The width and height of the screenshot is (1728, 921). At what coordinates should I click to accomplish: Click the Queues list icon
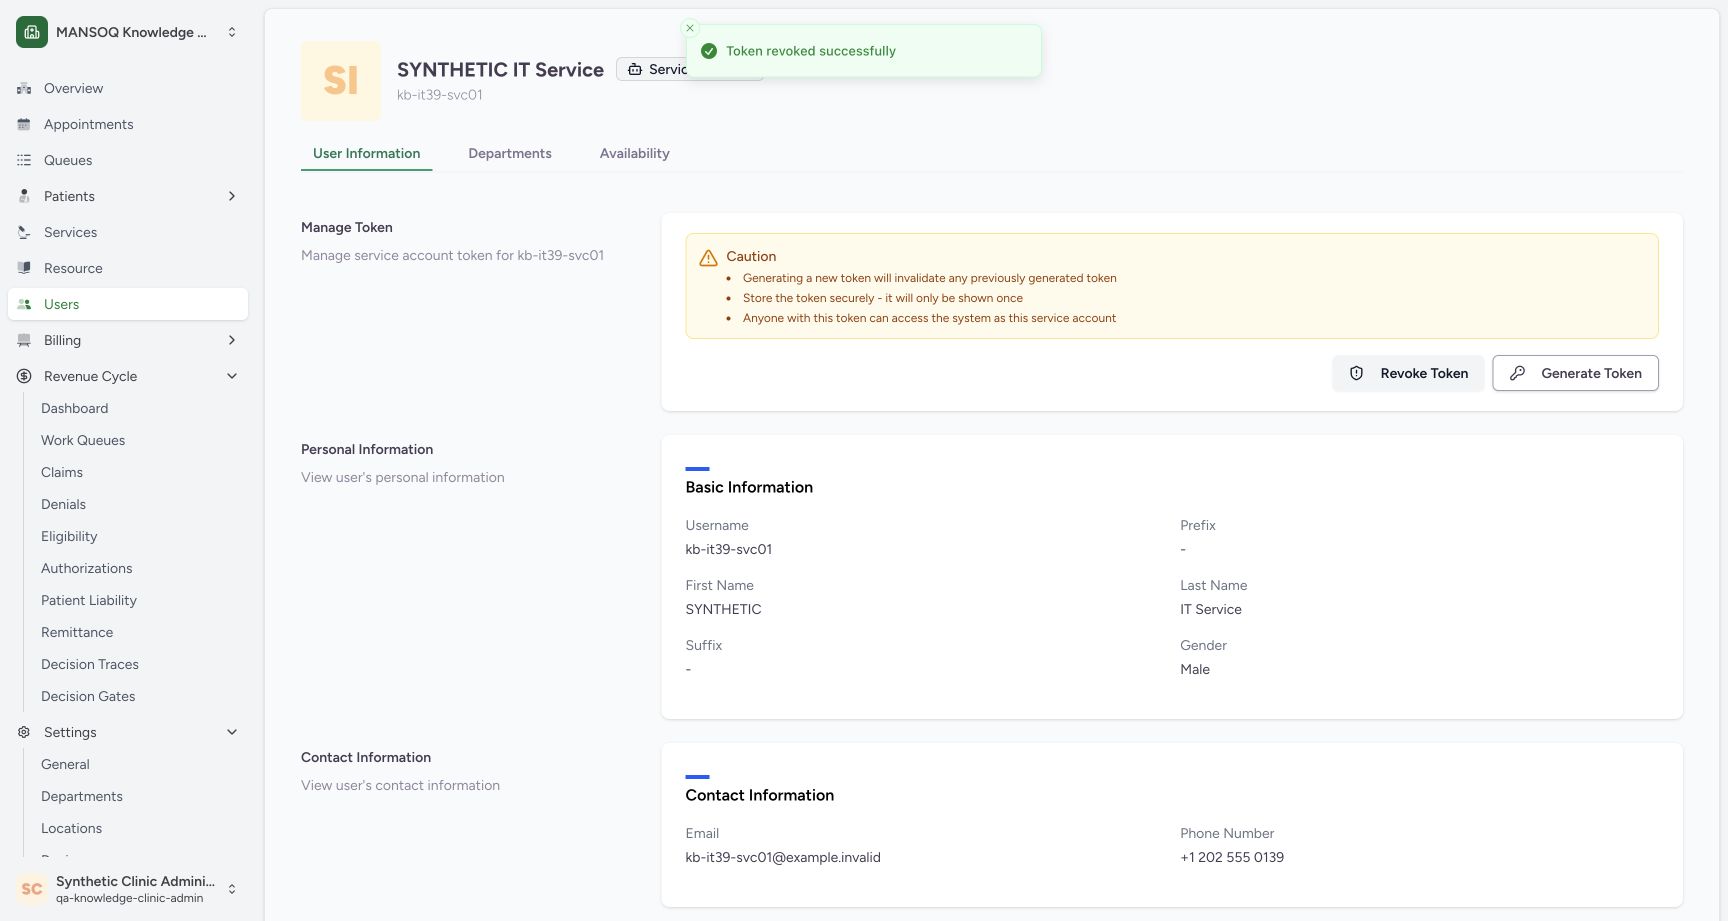click(24, 160)
